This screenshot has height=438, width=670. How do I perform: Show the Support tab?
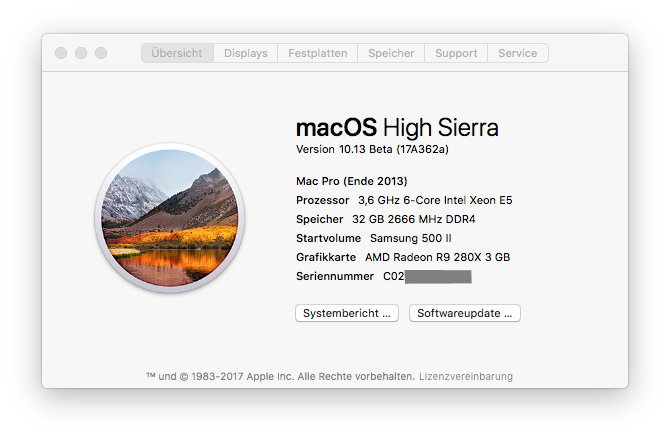click(456, 53)
